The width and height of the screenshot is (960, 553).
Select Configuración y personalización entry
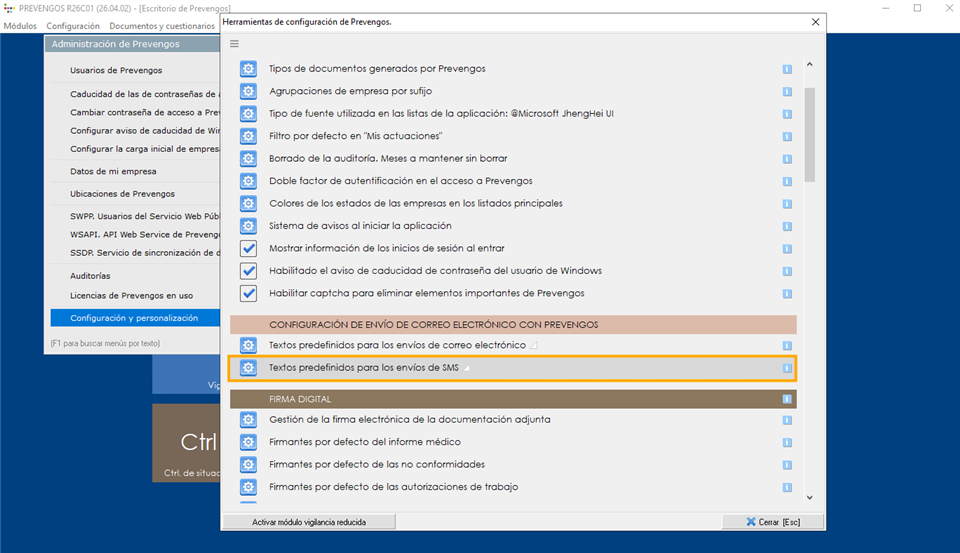point(135,318)
